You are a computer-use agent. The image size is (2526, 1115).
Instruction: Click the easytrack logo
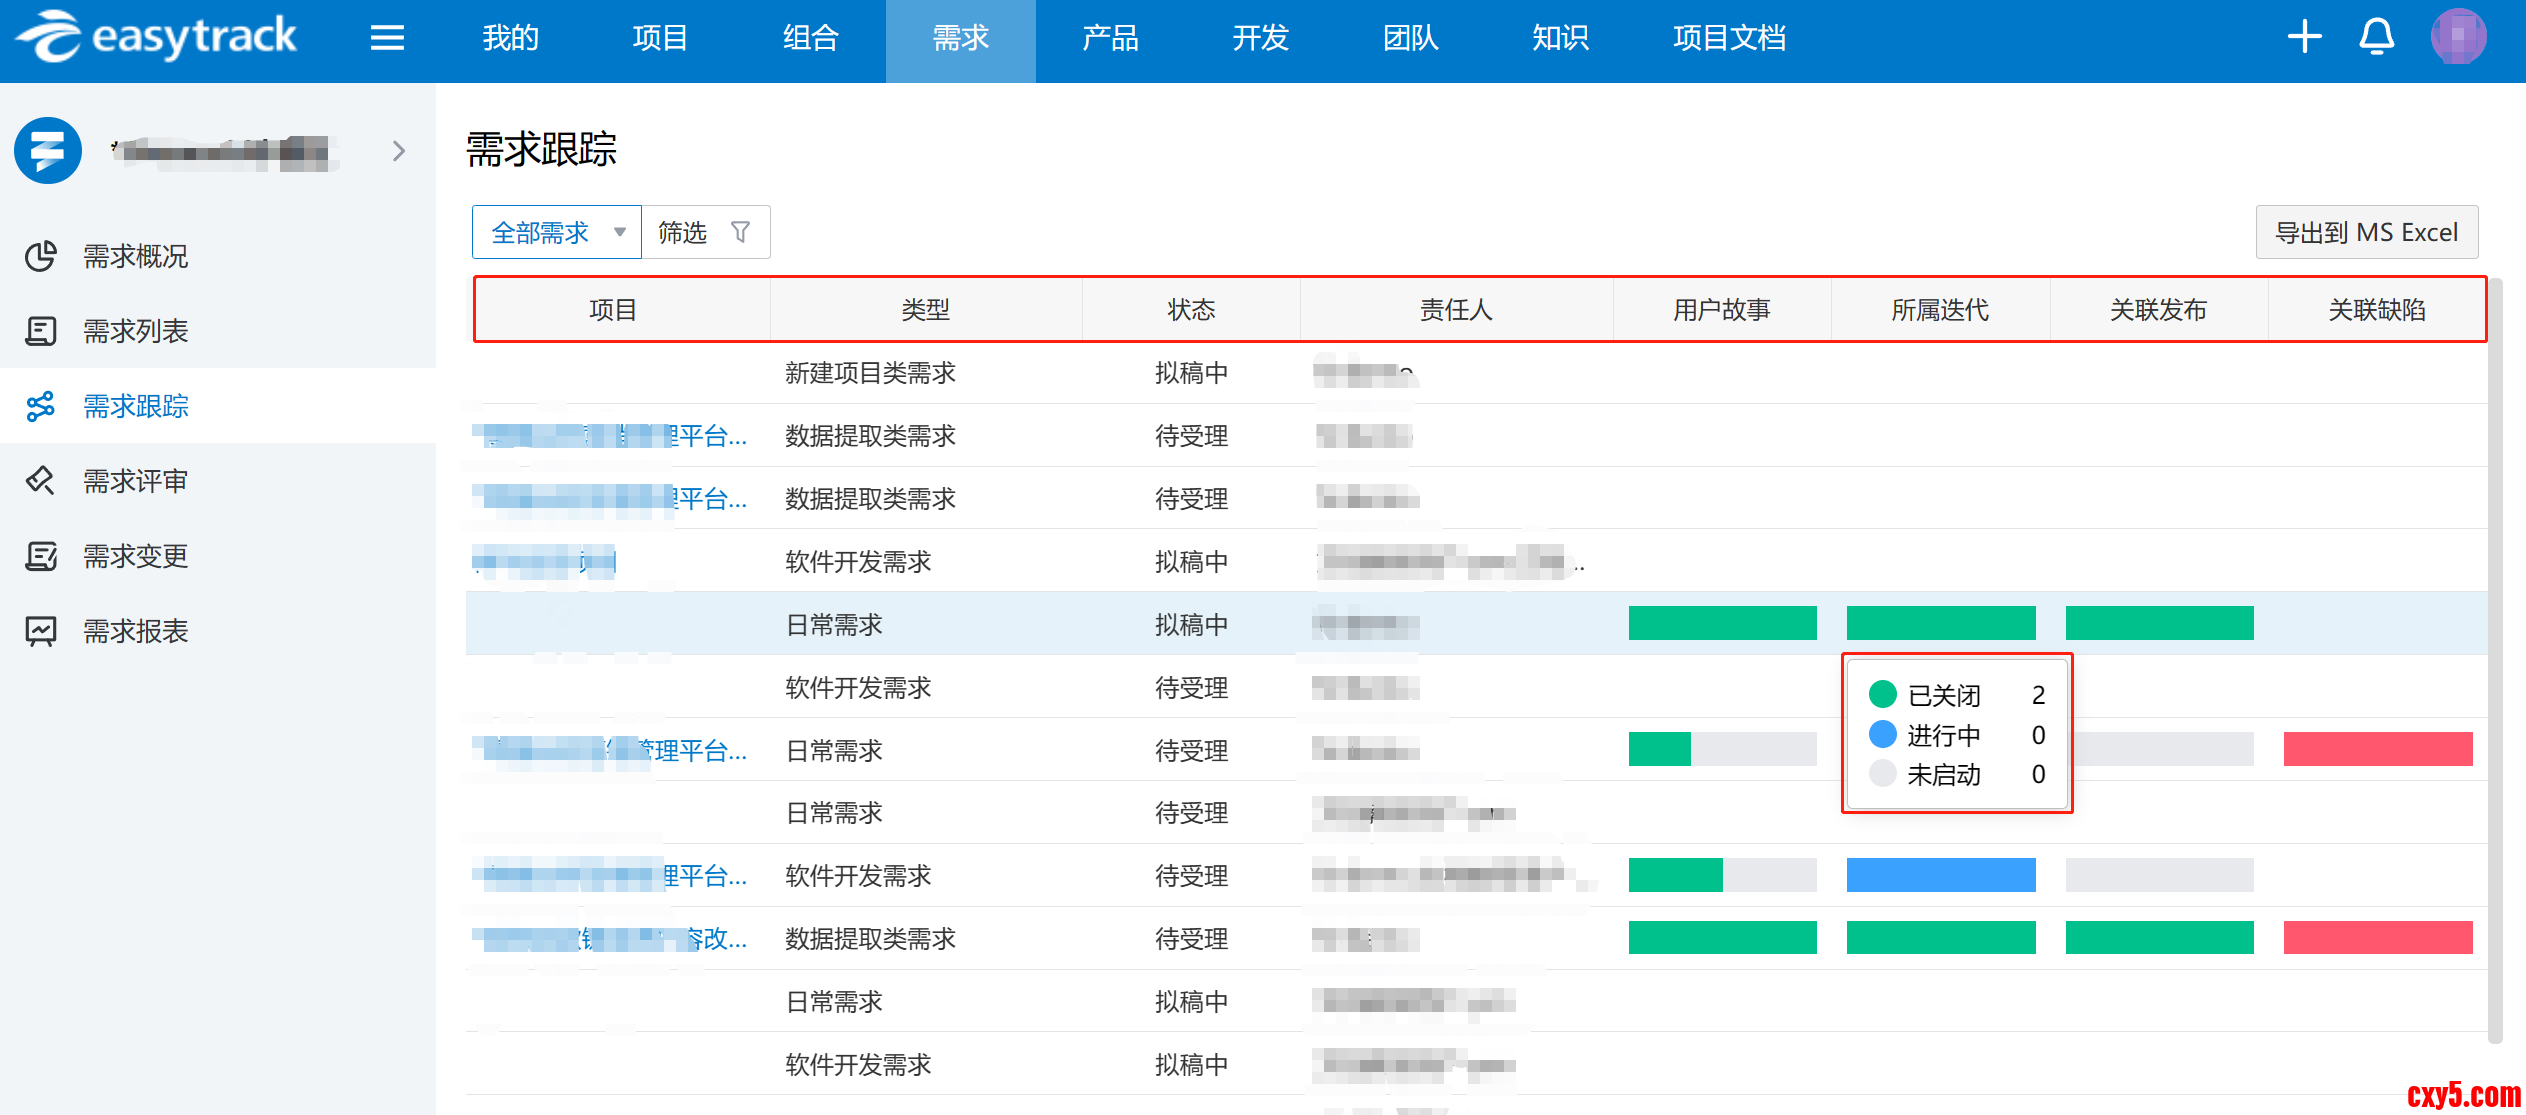click(157, 37)
